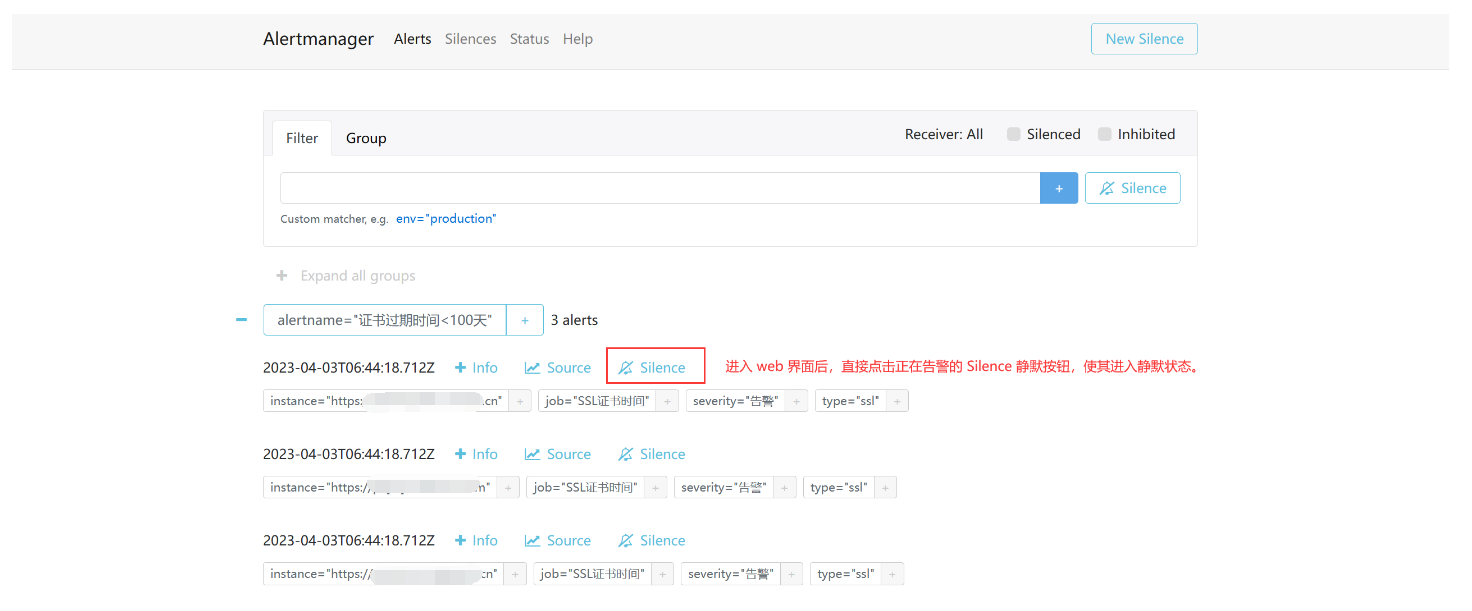The image size is (1472, 611).
Task: Add filter with the blue plus button
Action: [1059, 188]
